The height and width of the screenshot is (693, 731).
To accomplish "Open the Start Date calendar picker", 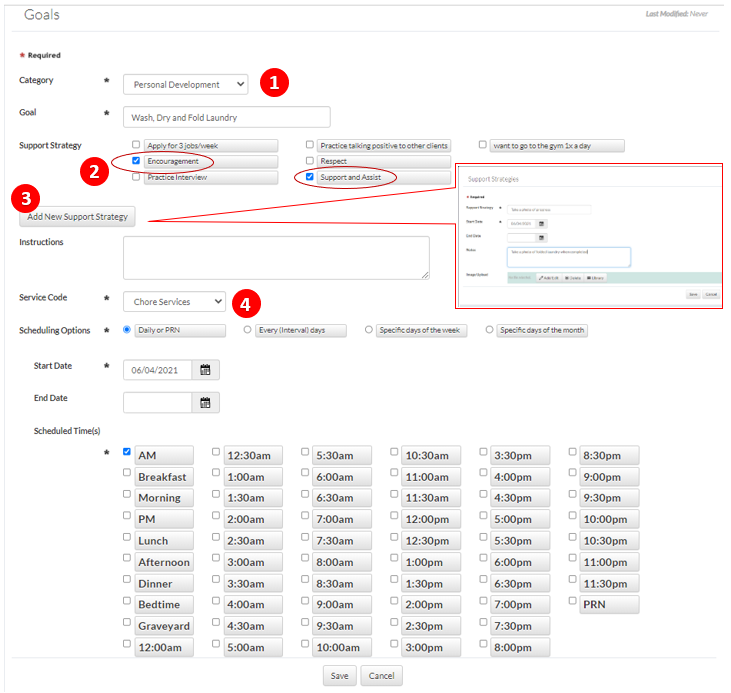I will (x=205, y=370).
